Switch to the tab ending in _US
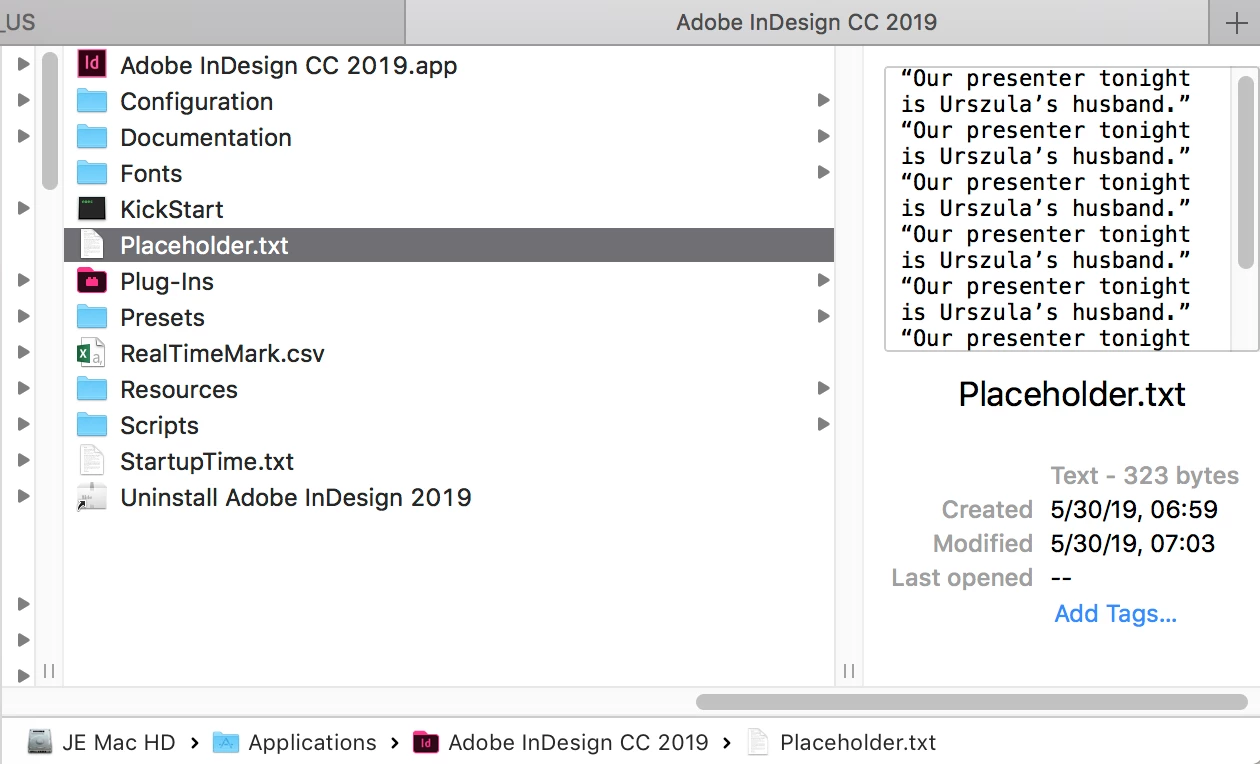The width and height of the screenshot is (1260, 764). coord(201,22)
